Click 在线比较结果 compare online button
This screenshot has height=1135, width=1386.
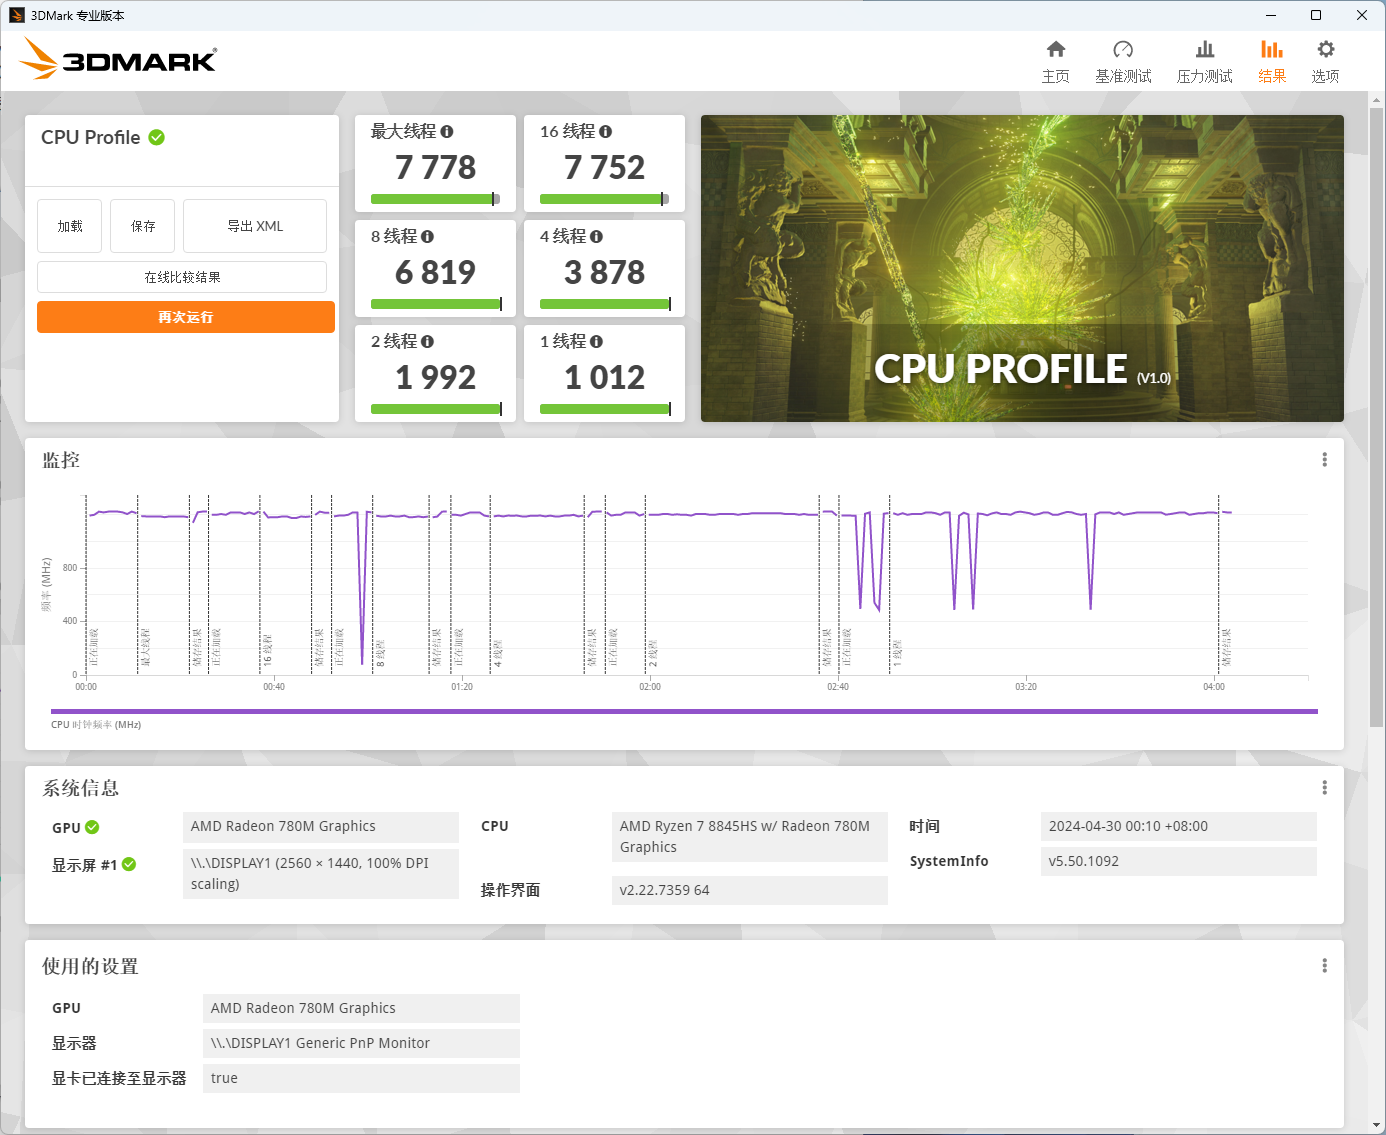[x=182, y=277]
